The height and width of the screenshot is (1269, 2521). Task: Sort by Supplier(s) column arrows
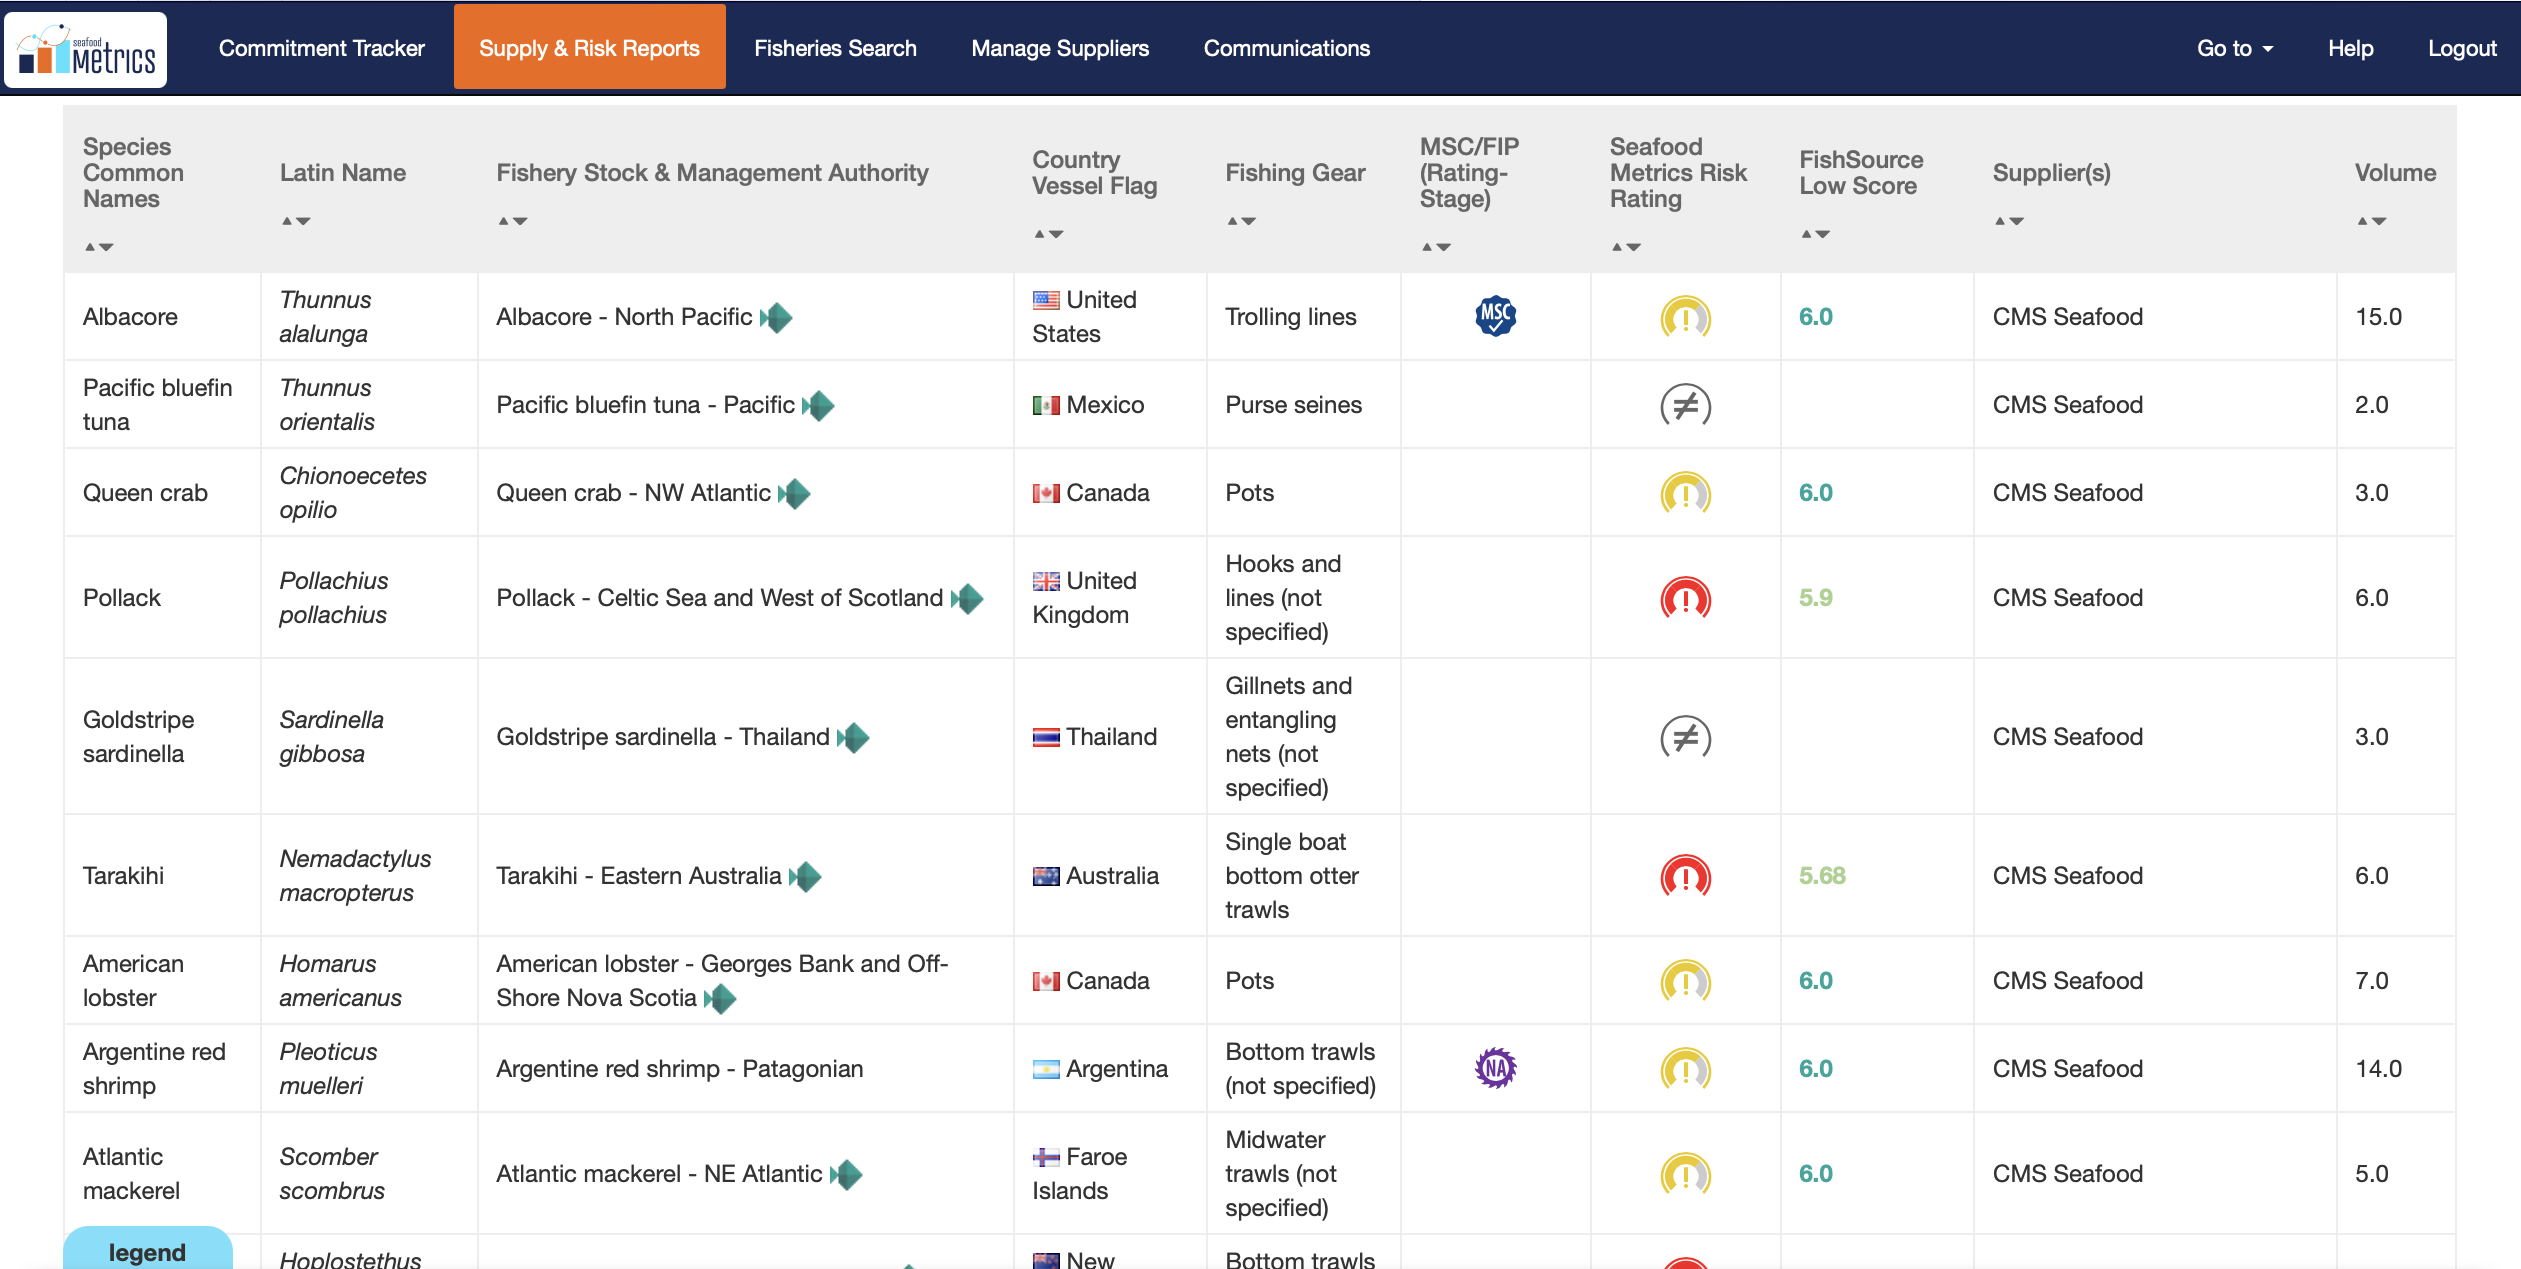point(2009,221)
